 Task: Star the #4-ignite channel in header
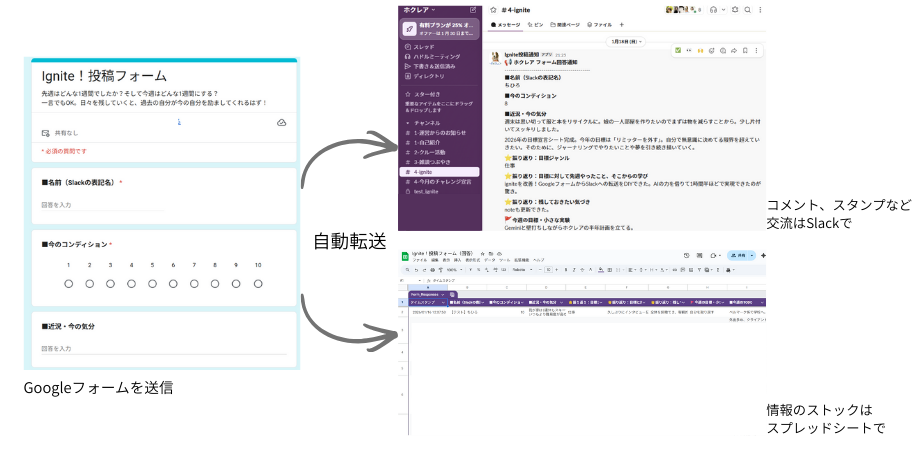495,10
